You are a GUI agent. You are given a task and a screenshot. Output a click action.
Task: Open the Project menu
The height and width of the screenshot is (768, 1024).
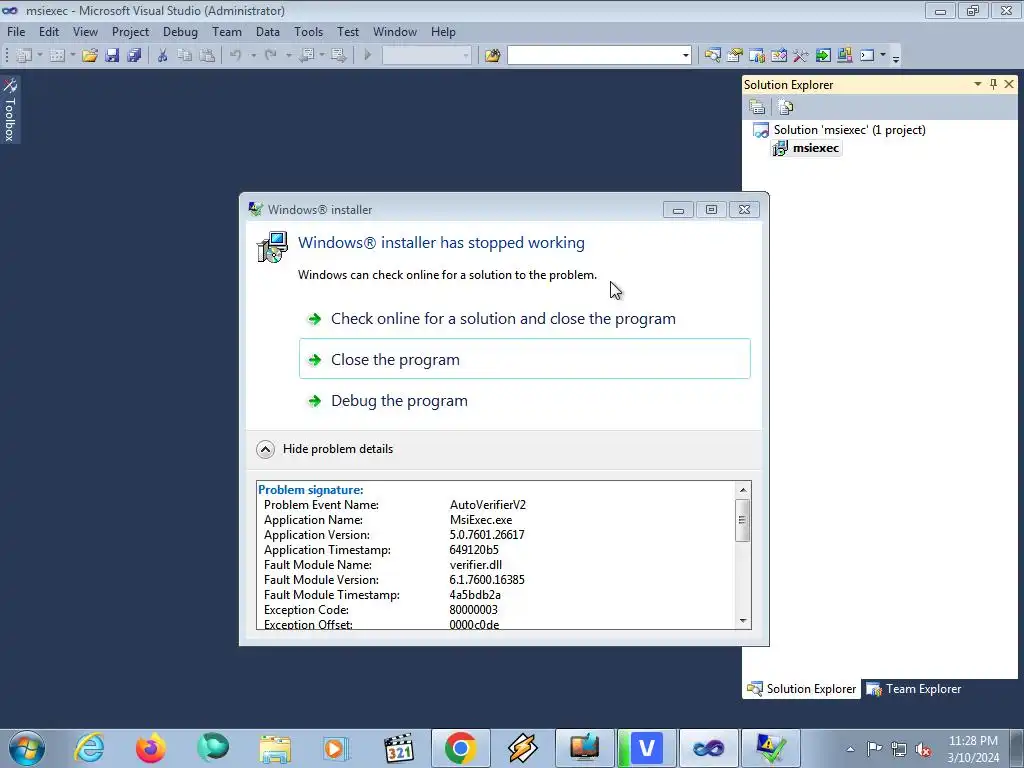click(130, 31)
